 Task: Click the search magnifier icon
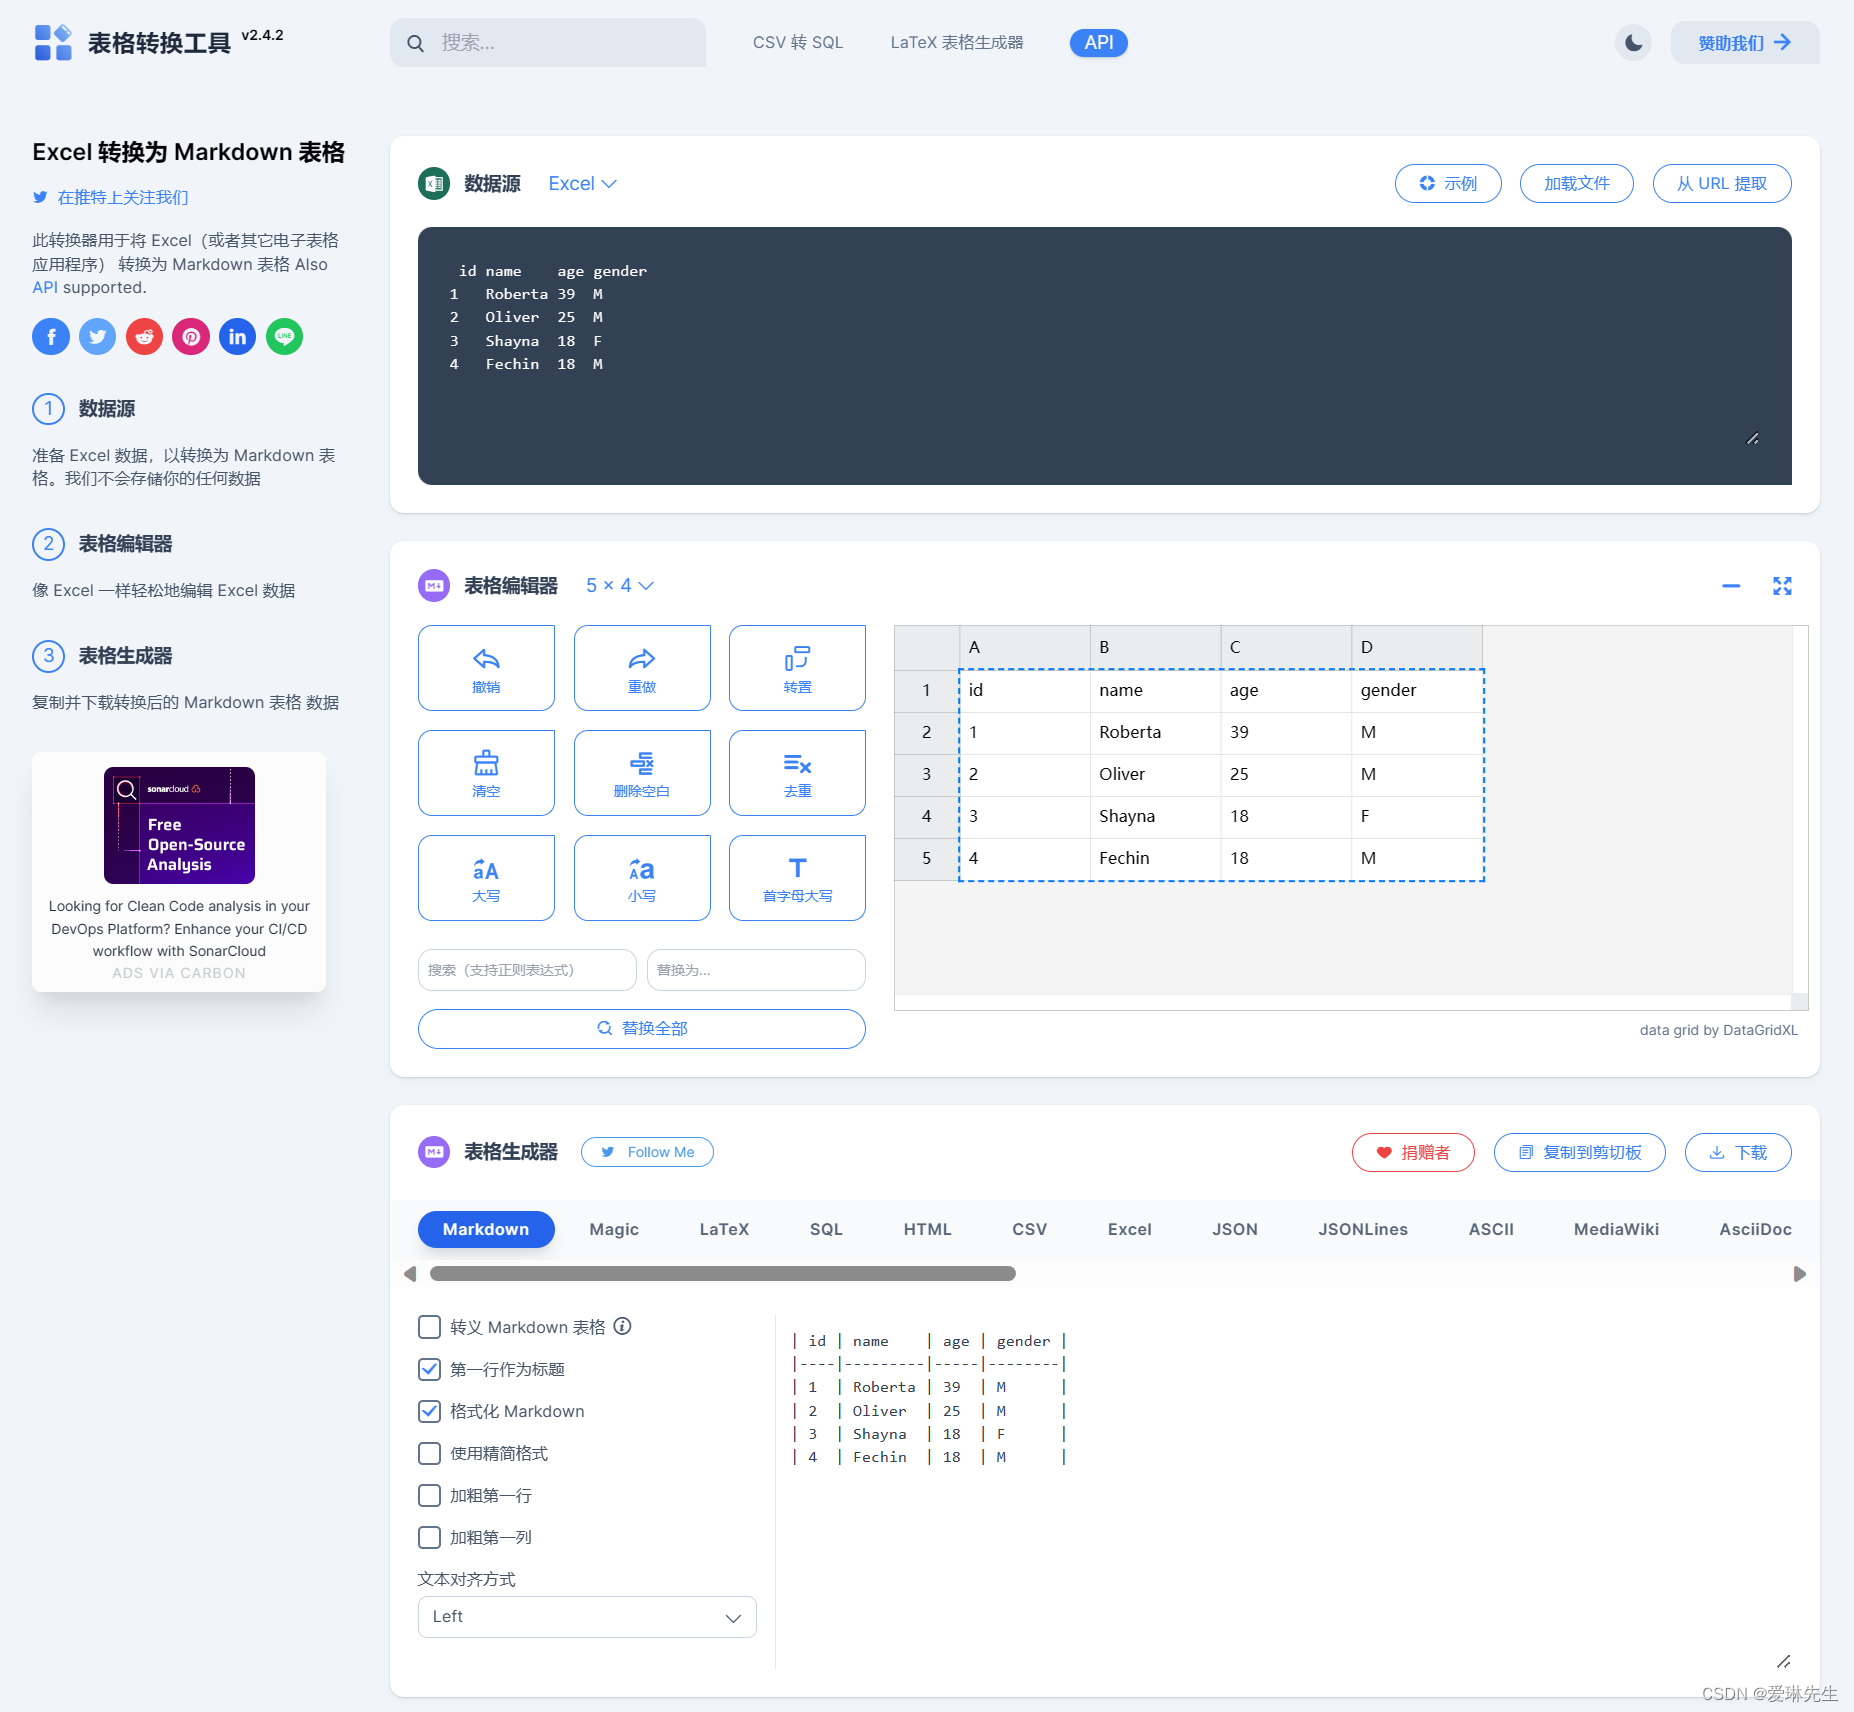coord(415,43)
